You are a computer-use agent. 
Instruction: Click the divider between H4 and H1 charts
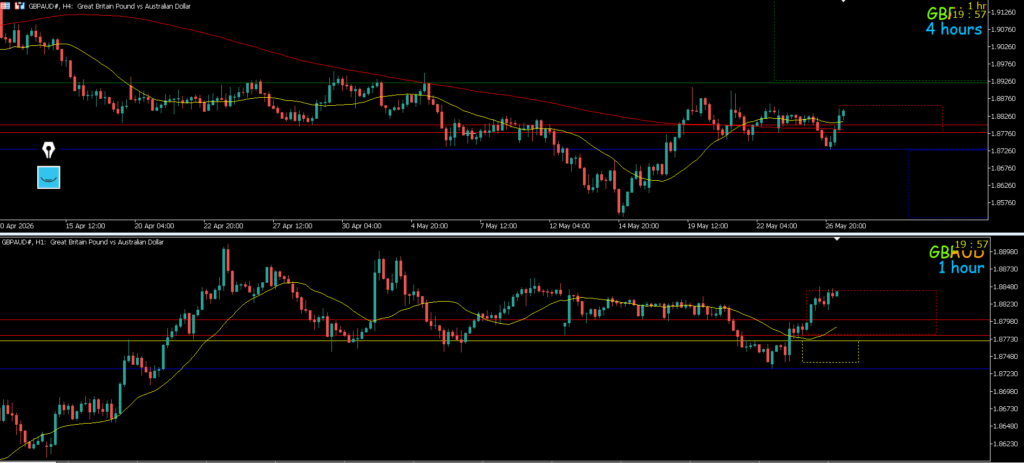click(512, 234)
